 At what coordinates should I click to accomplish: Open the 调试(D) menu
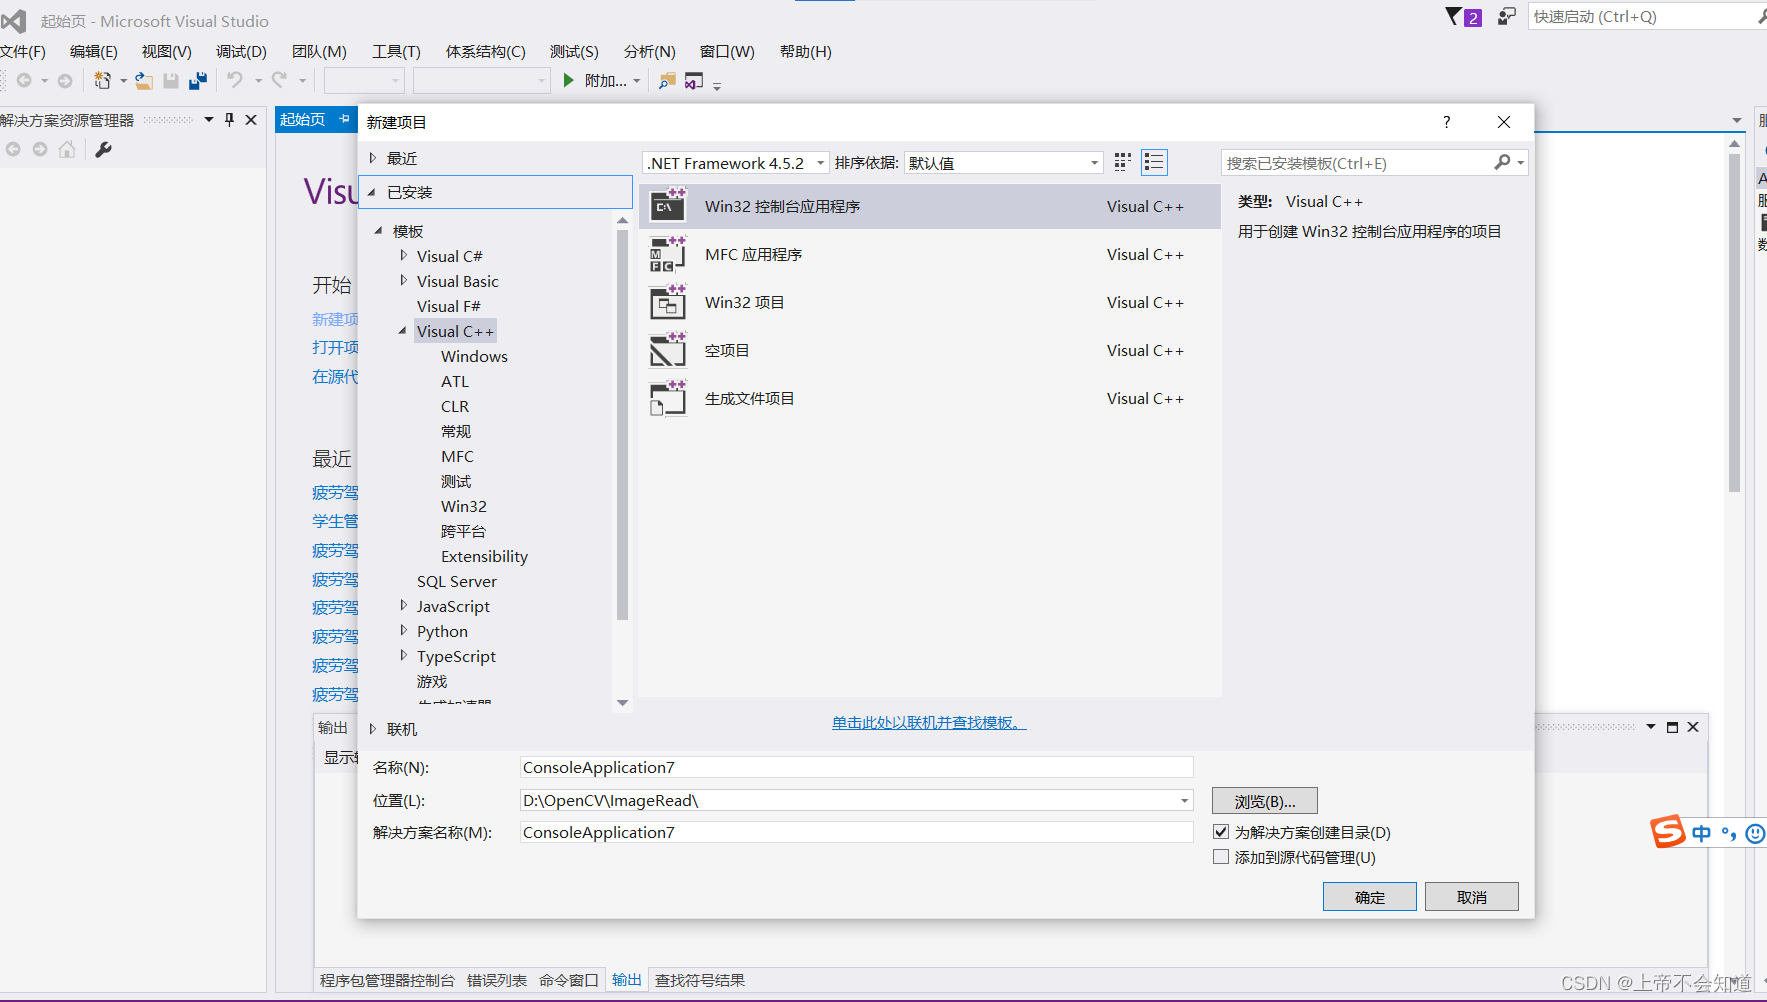241,51
